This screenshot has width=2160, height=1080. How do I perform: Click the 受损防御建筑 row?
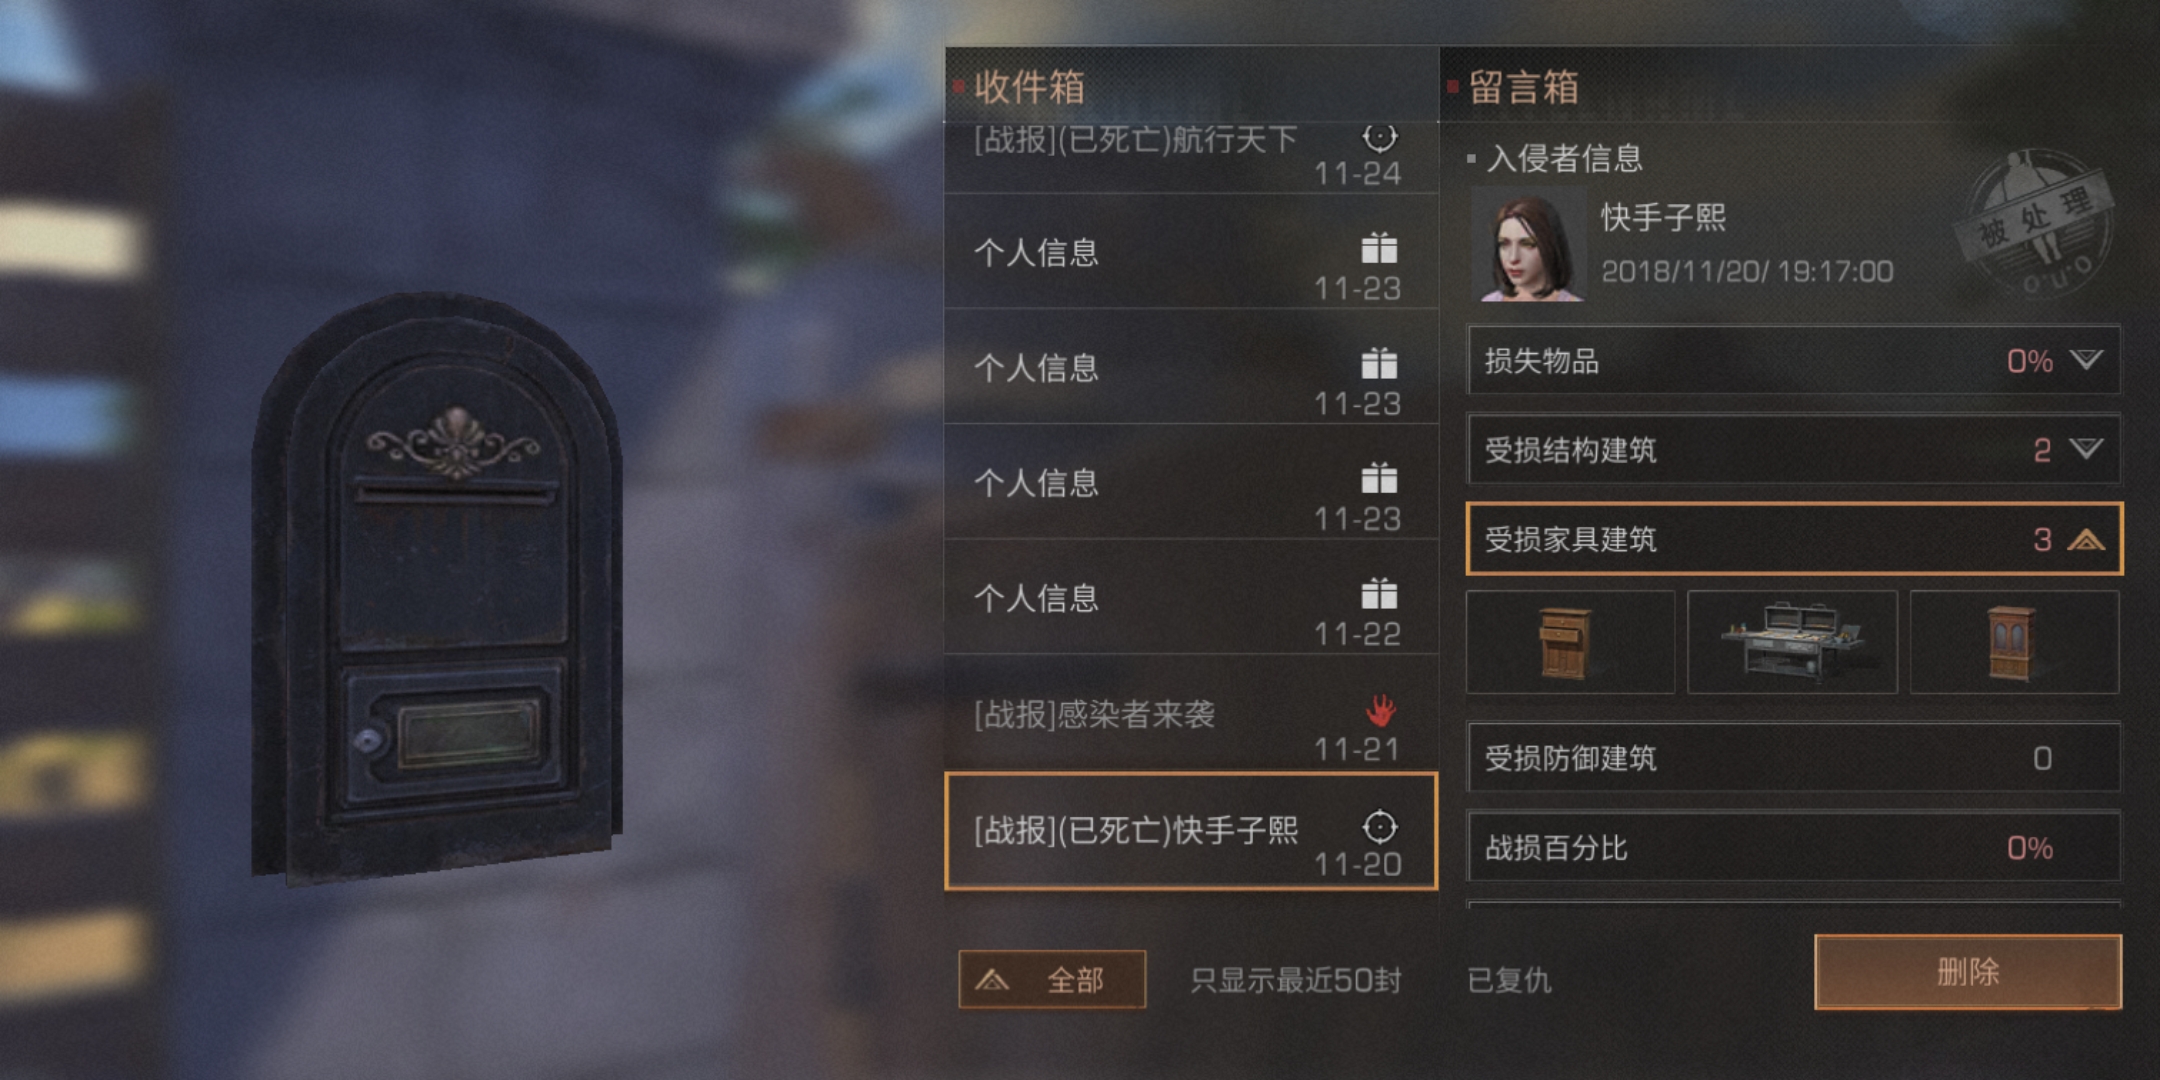point(1793,758)
